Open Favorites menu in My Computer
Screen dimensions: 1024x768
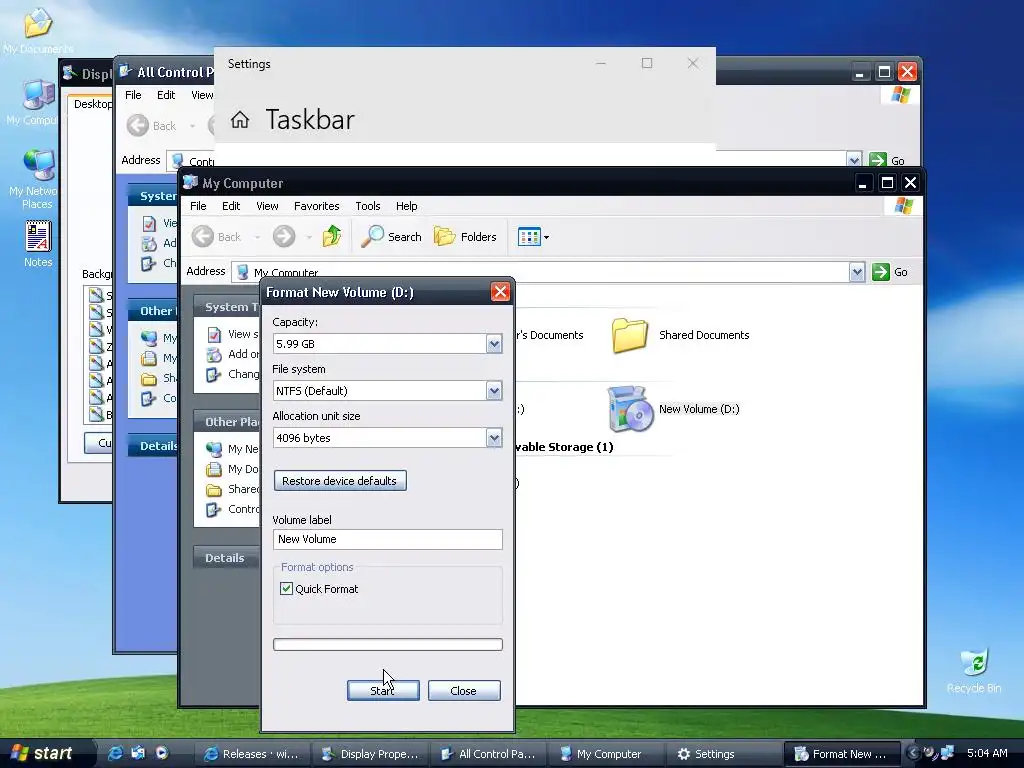point(317,206)
